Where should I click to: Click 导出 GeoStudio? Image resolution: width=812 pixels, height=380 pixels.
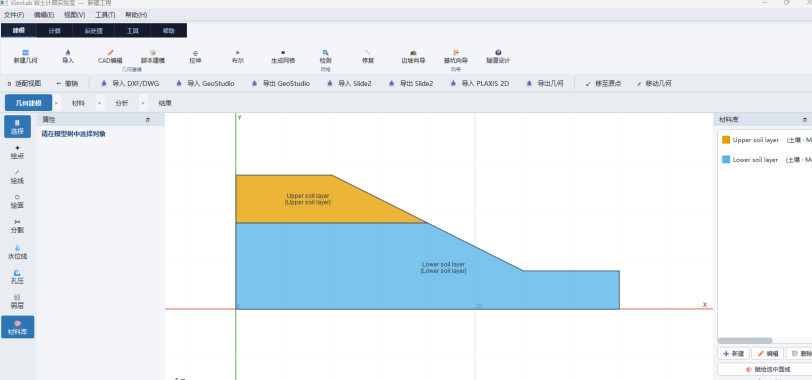point(281,83)
